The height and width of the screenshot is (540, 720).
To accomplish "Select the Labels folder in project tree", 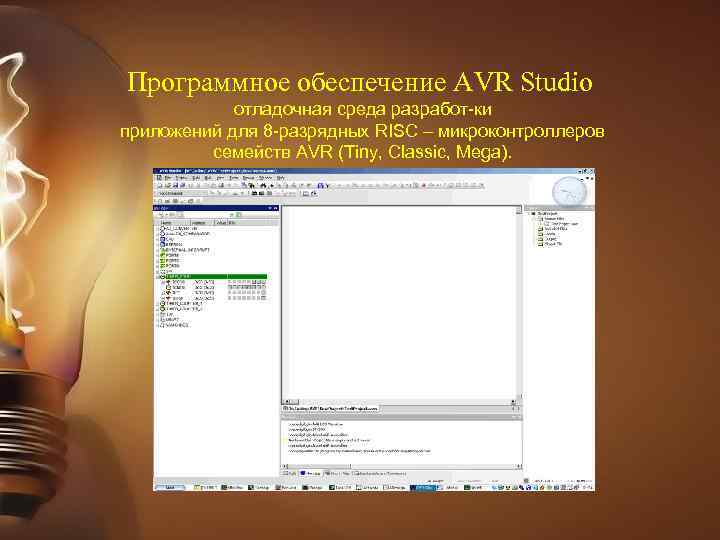I will click(x=547, y=234).
